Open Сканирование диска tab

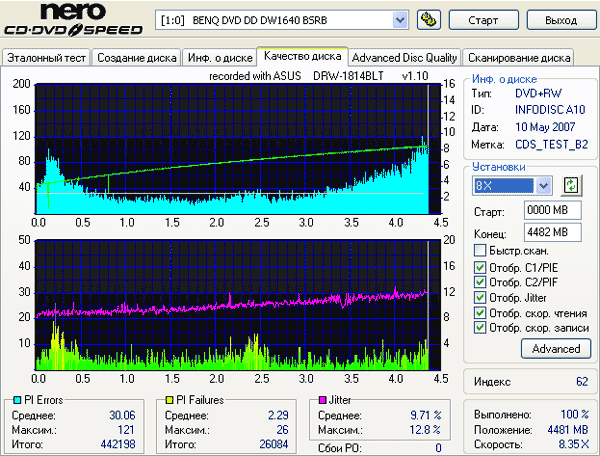tap(518, 58)
